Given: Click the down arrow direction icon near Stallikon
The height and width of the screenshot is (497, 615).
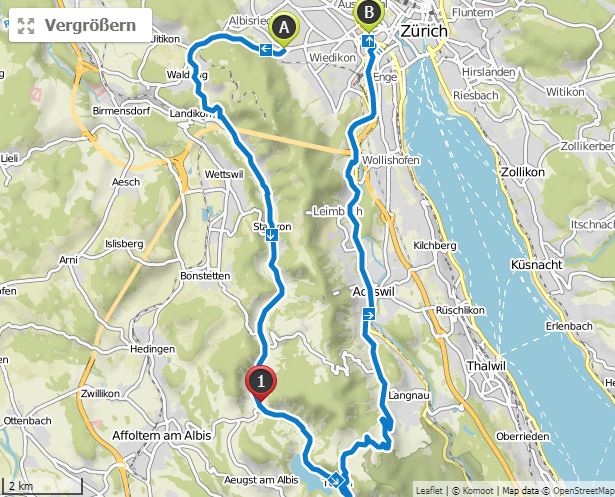Looking at the screenshot, I should 271,235.
